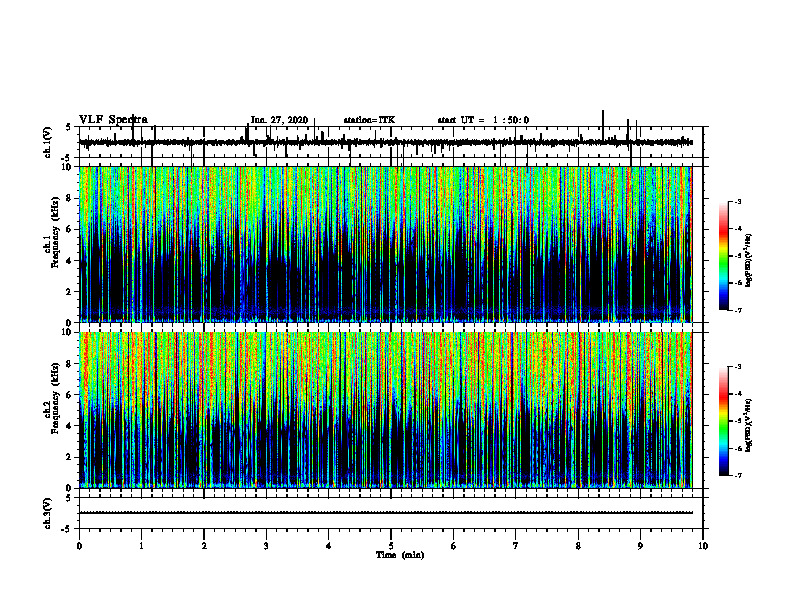Viewport: 792px width, 612px height.
Task: Click the "6" kHz tick on ch.1 frequency axis
Action: (70, 229)
